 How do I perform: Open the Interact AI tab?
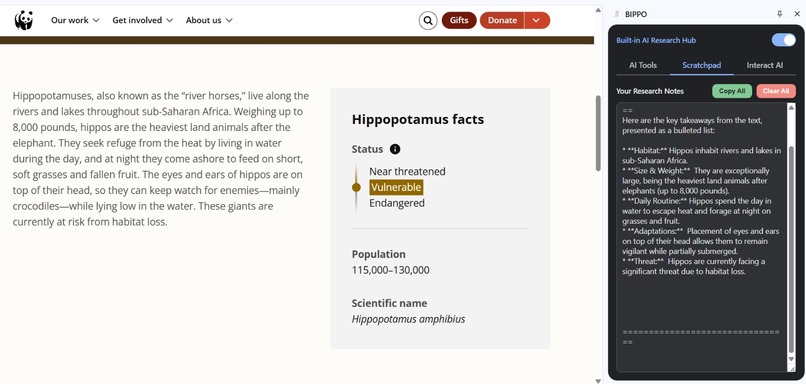764,65
